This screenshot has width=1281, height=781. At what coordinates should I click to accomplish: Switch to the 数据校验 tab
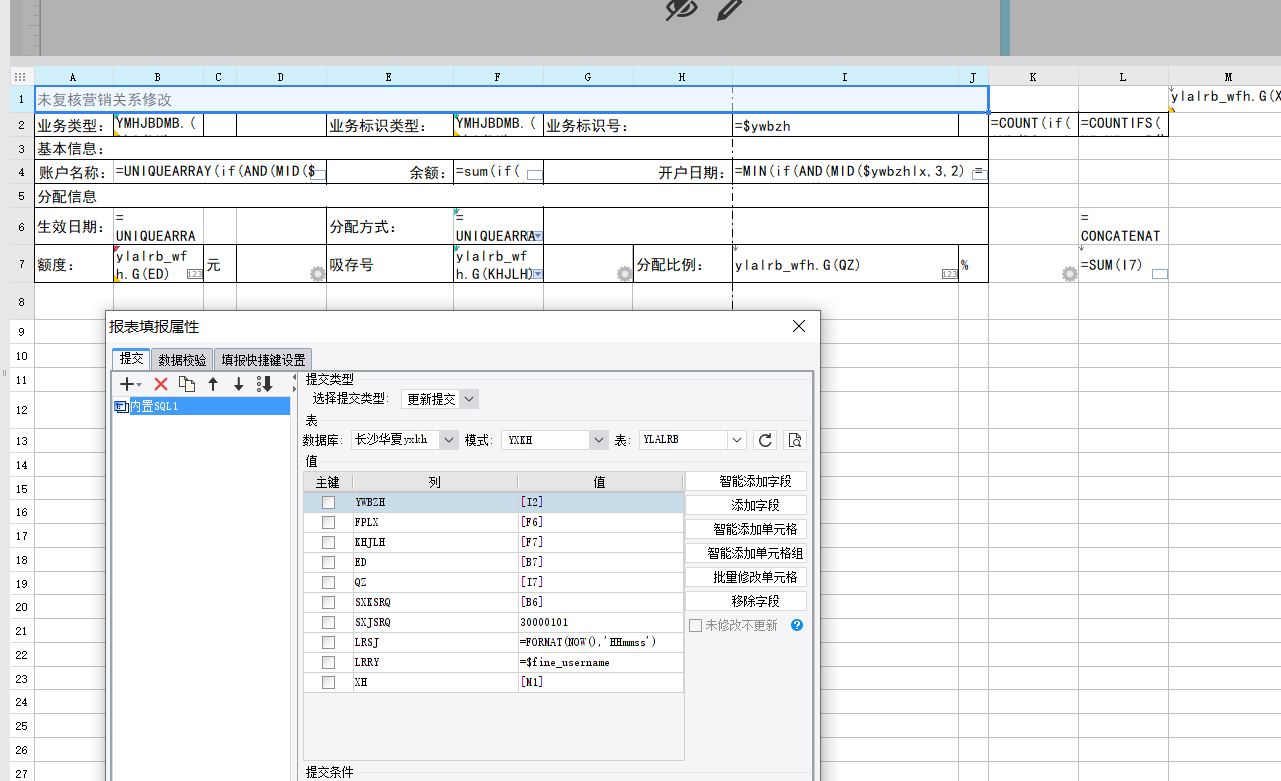(x=182, y=359)
